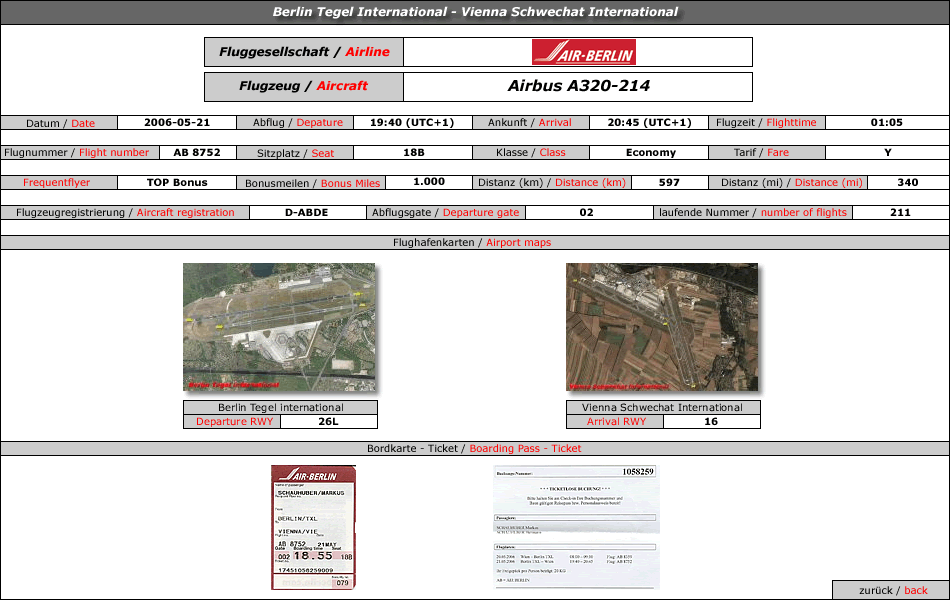Viewport: 950px width, 600px height.
Task: Click the seat value 18B
Action: coord(414,153)
